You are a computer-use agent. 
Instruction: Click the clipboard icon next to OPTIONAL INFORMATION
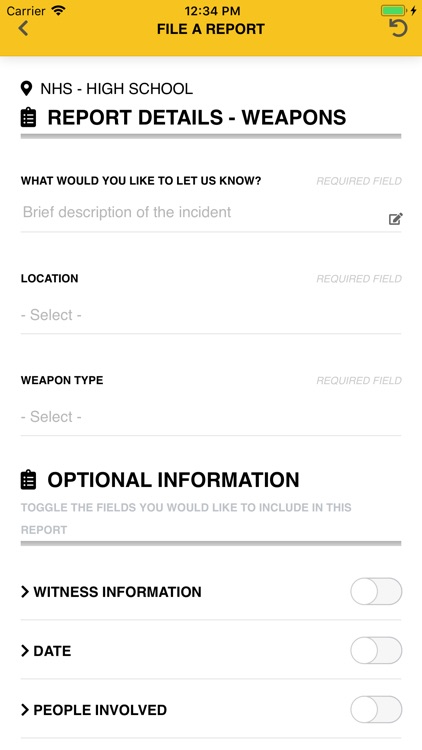(28, 480)
